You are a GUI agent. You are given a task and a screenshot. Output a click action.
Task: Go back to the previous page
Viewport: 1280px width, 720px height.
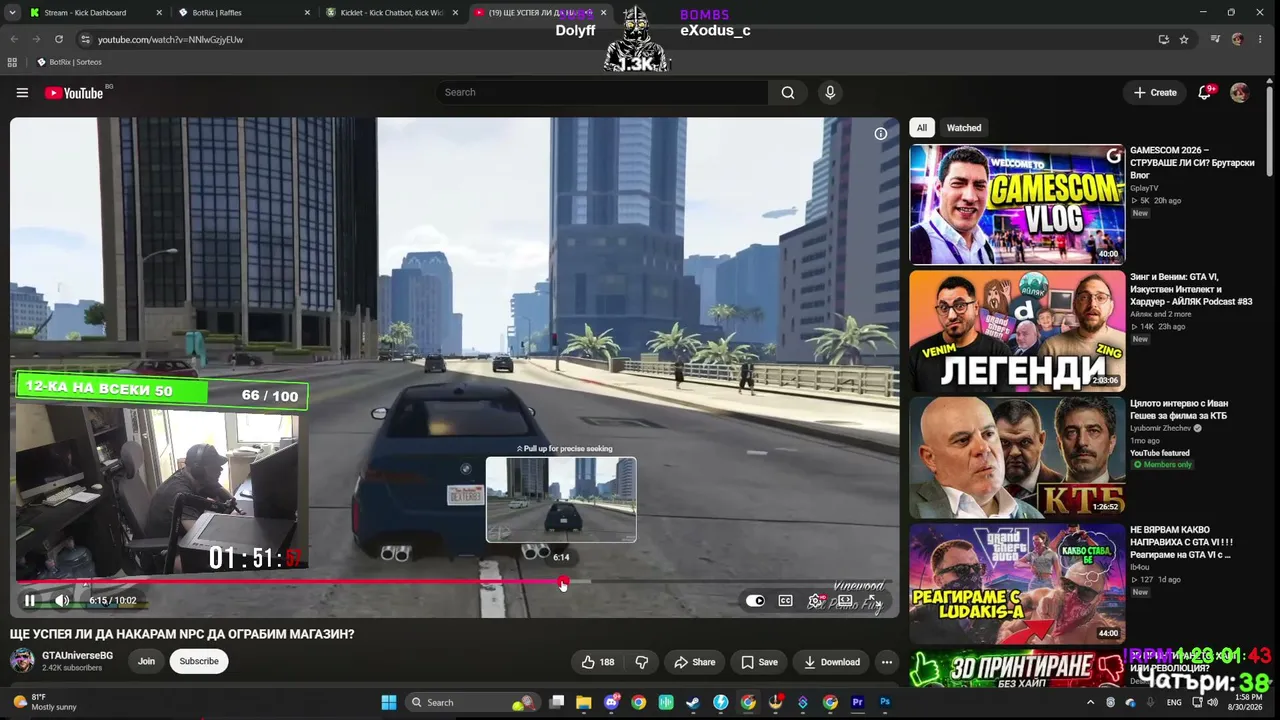(14, 39)
